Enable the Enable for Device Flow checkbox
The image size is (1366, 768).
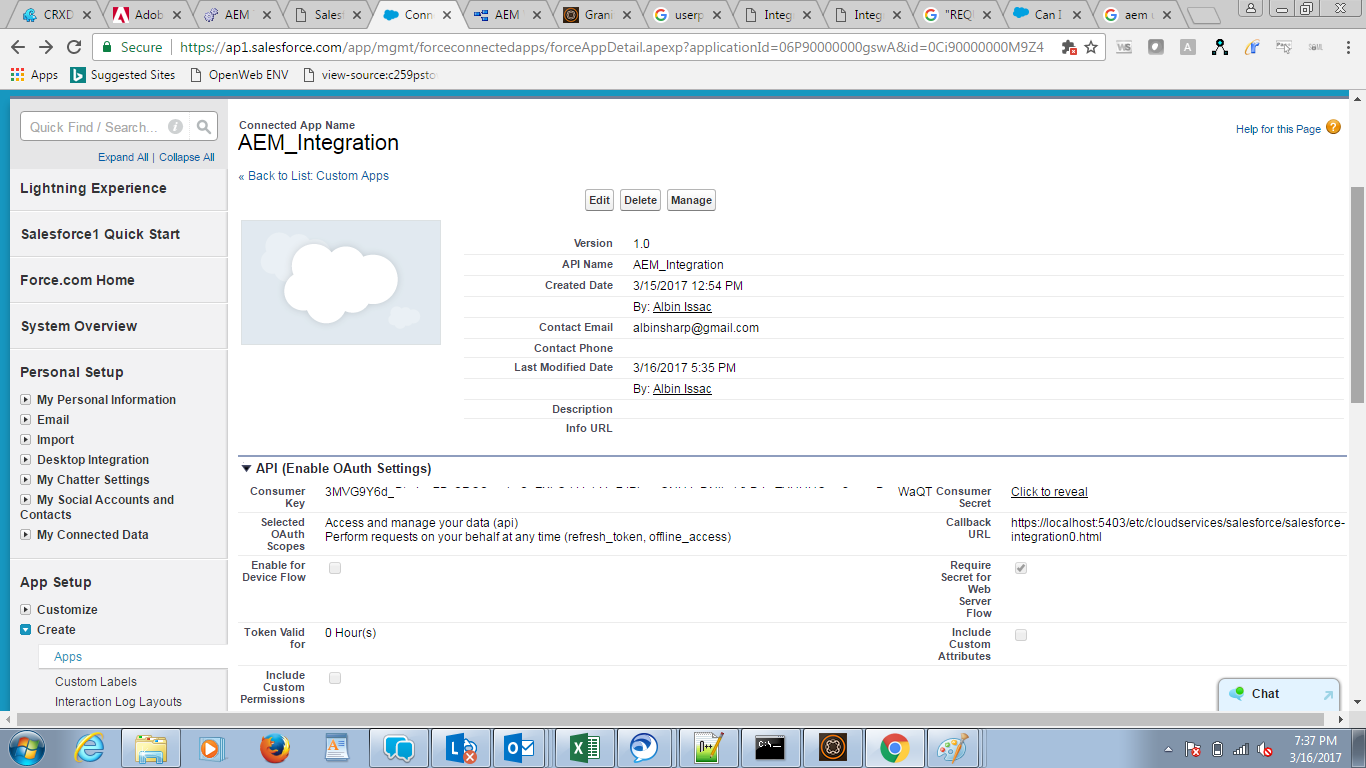335,567
